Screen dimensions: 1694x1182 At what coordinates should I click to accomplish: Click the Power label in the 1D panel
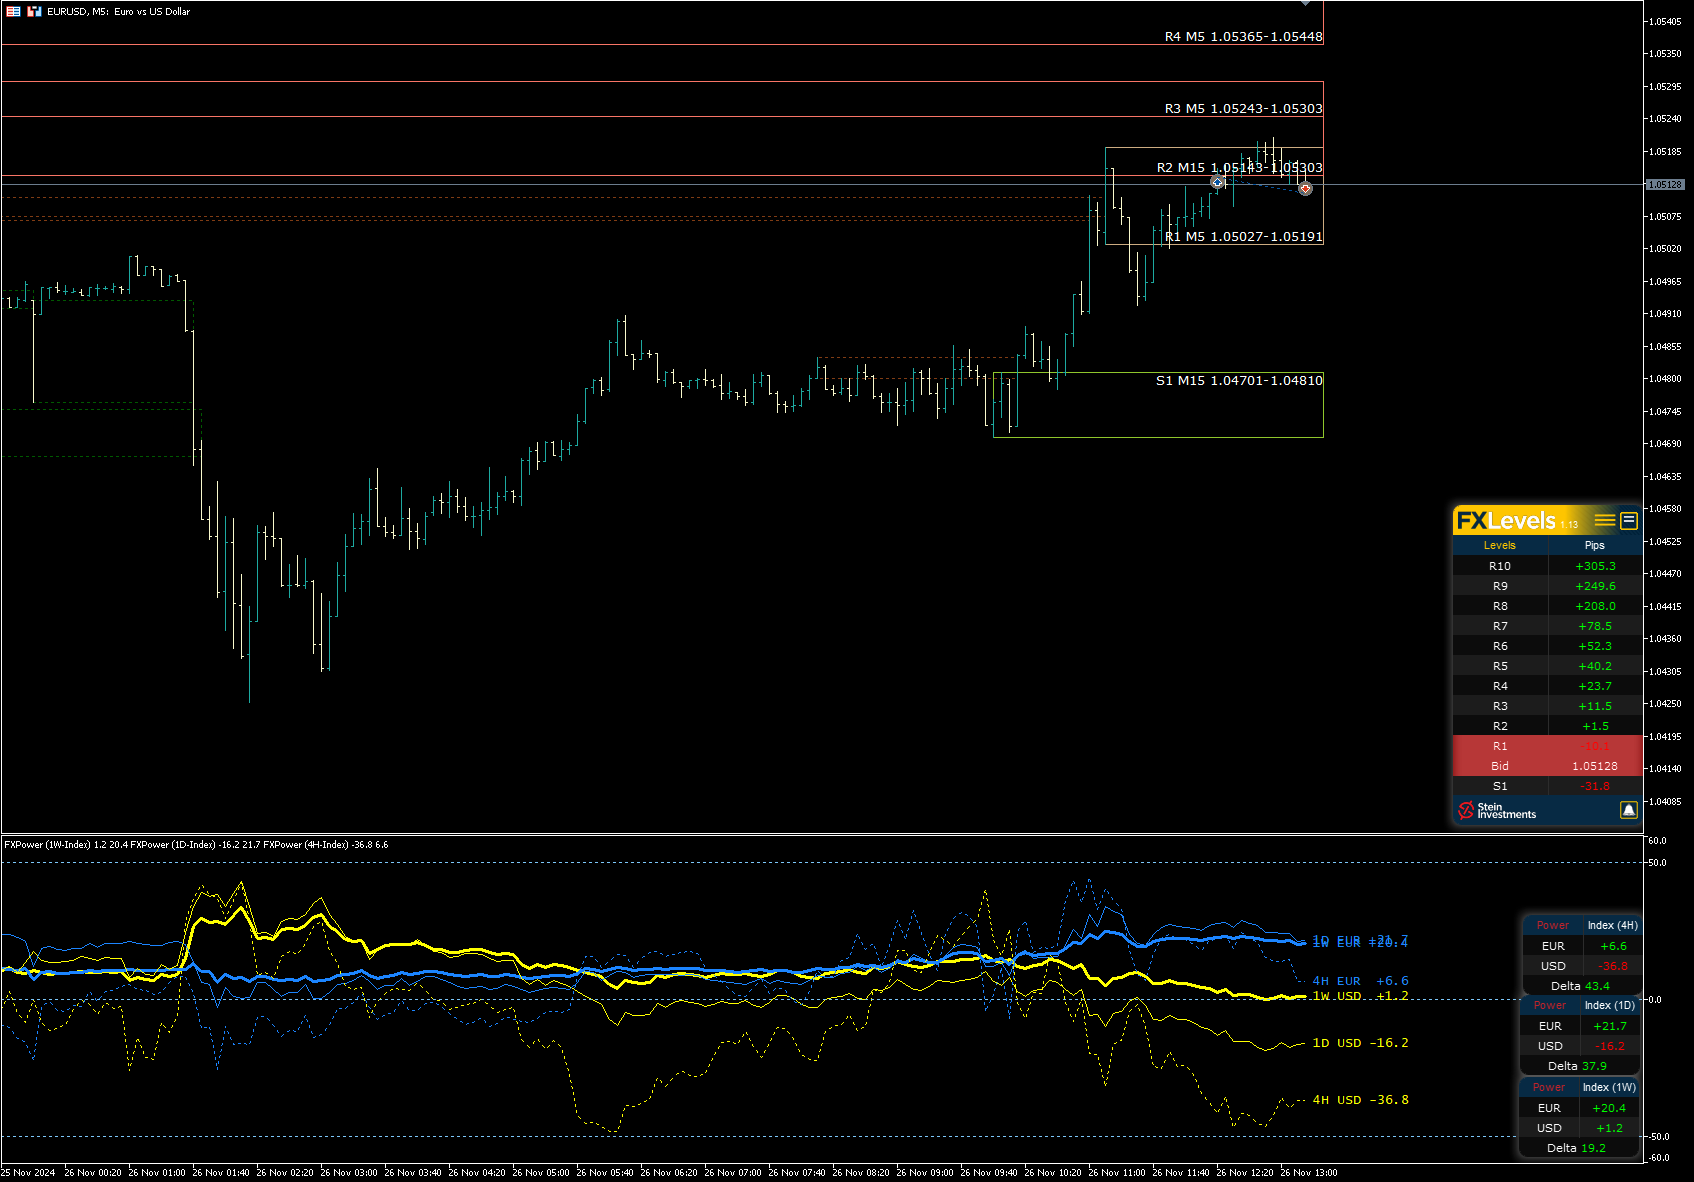coord(1550,1005)
